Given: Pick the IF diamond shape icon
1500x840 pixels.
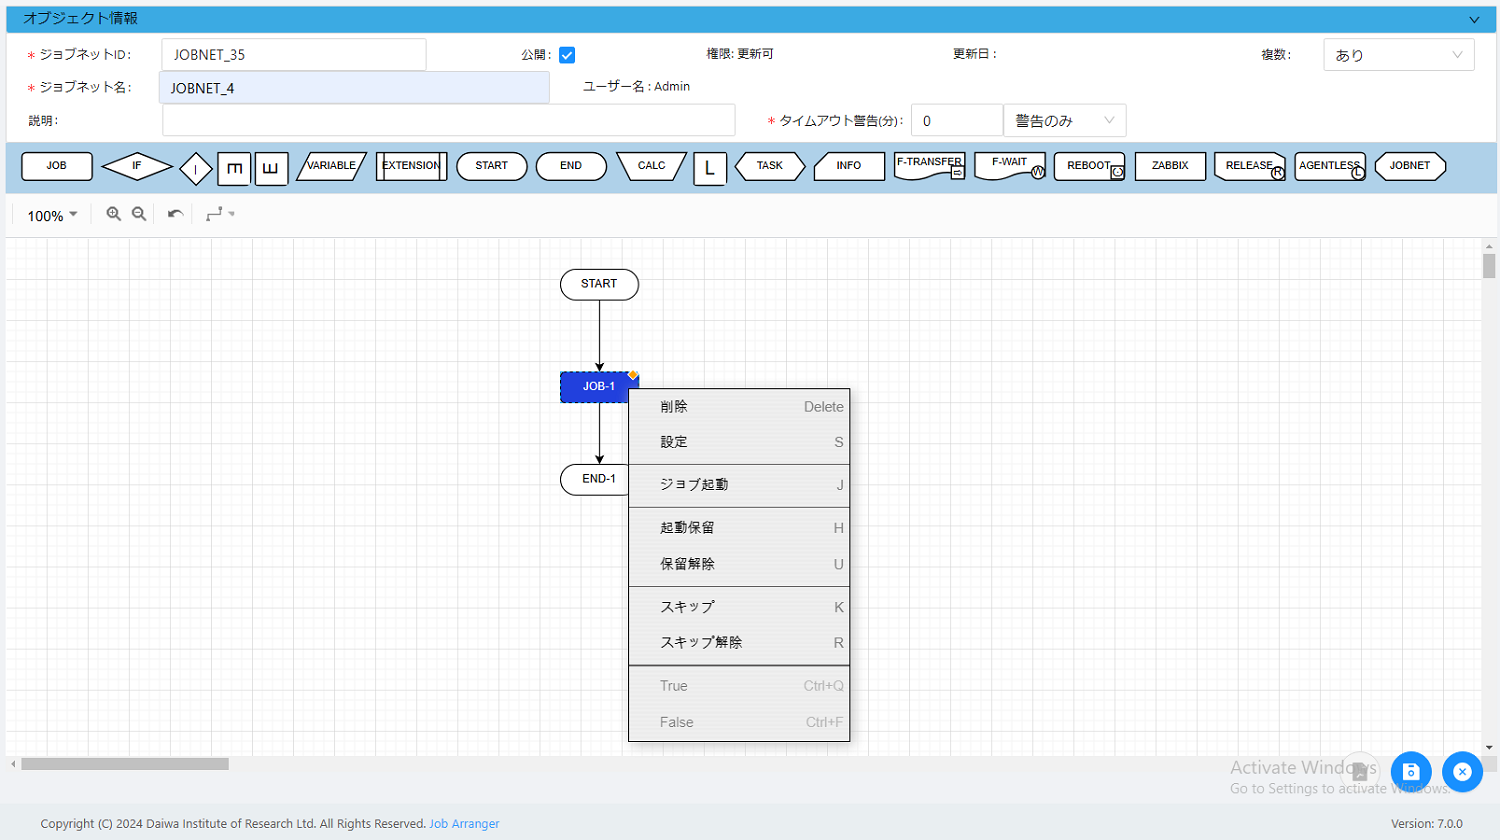Looking at the screenshot, I should (137, 166).
